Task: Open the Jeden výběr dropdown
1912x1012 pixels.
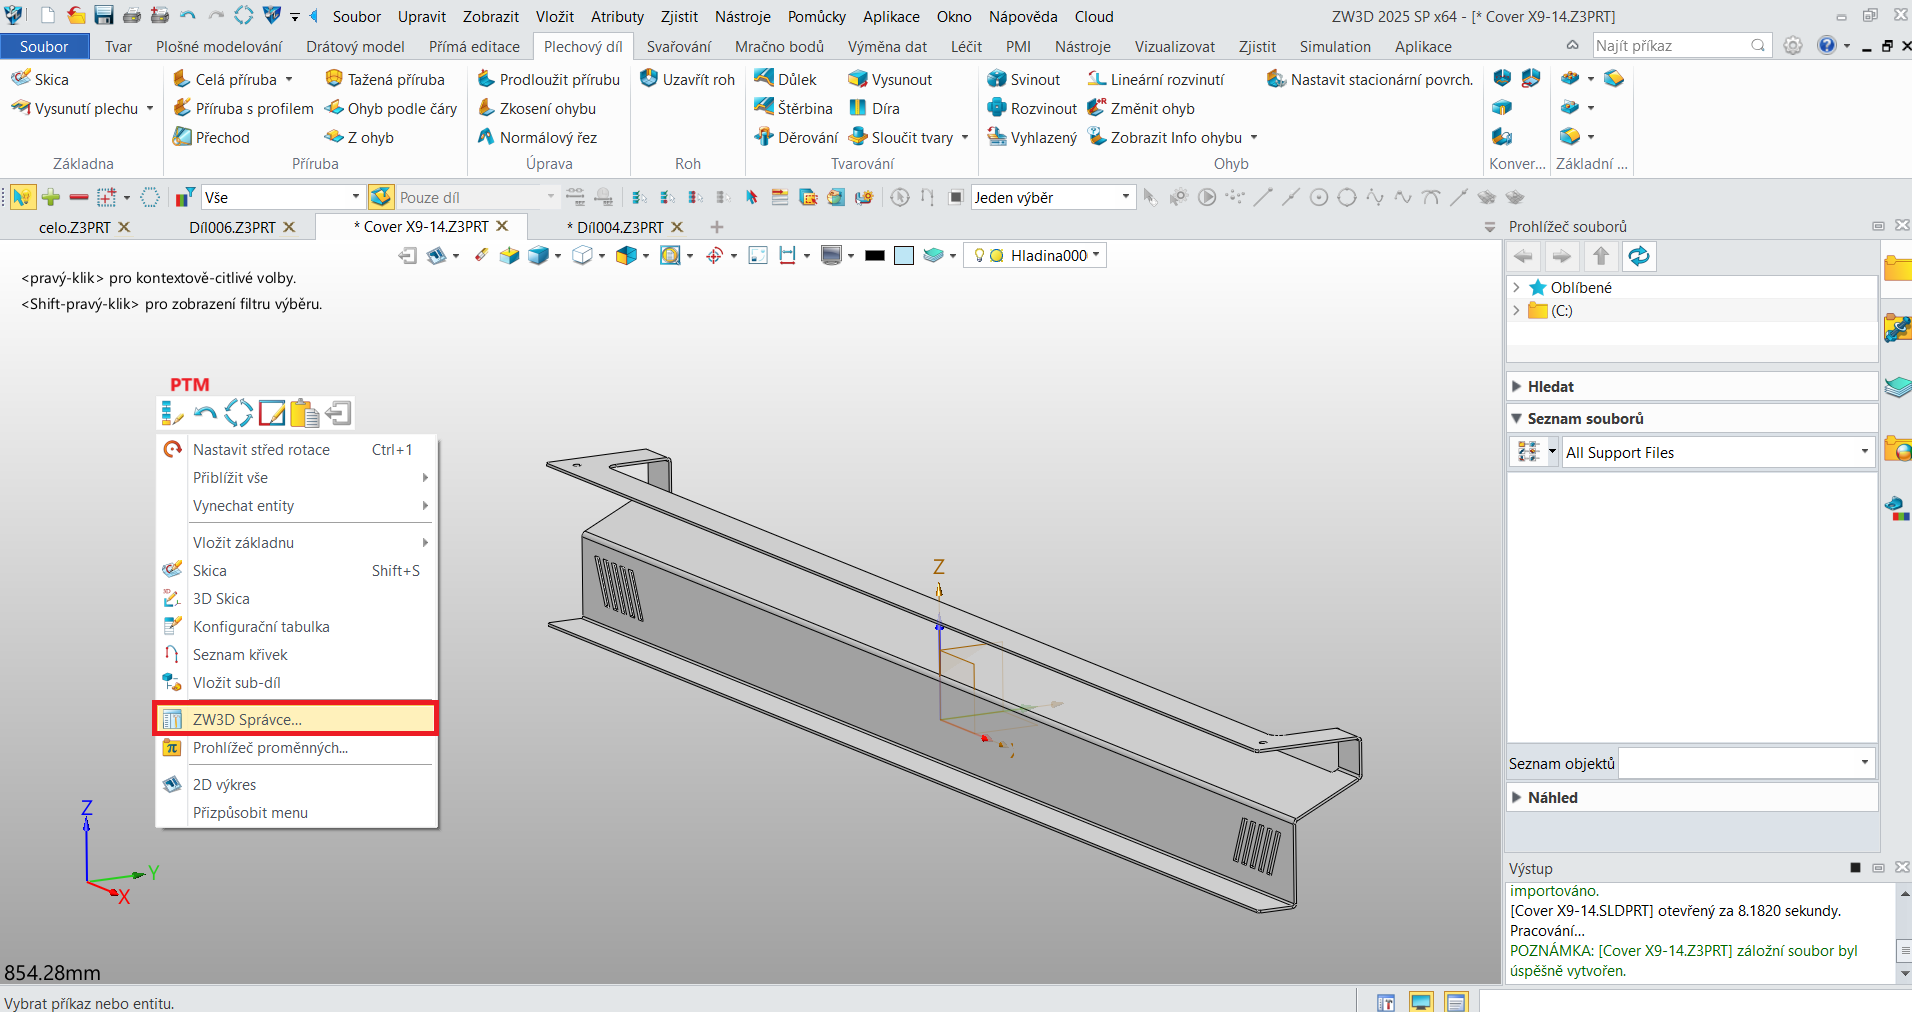Action: (1053, 197)
